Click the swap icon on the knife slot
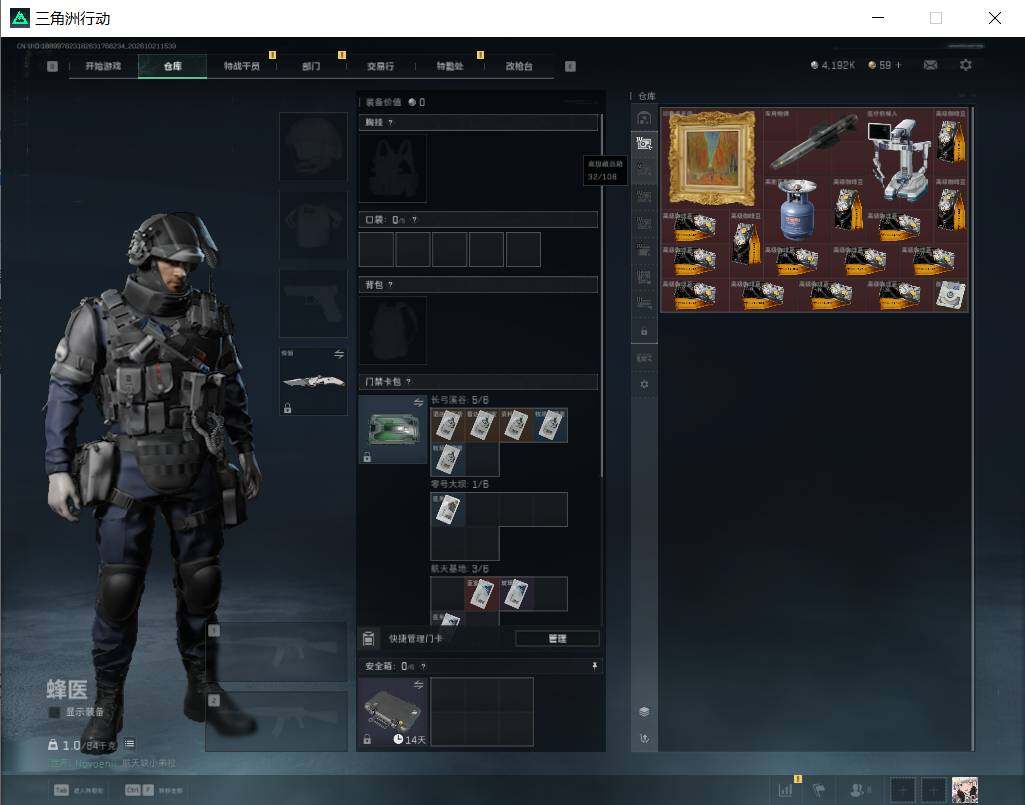The image size is (1025, 805). 339,354
